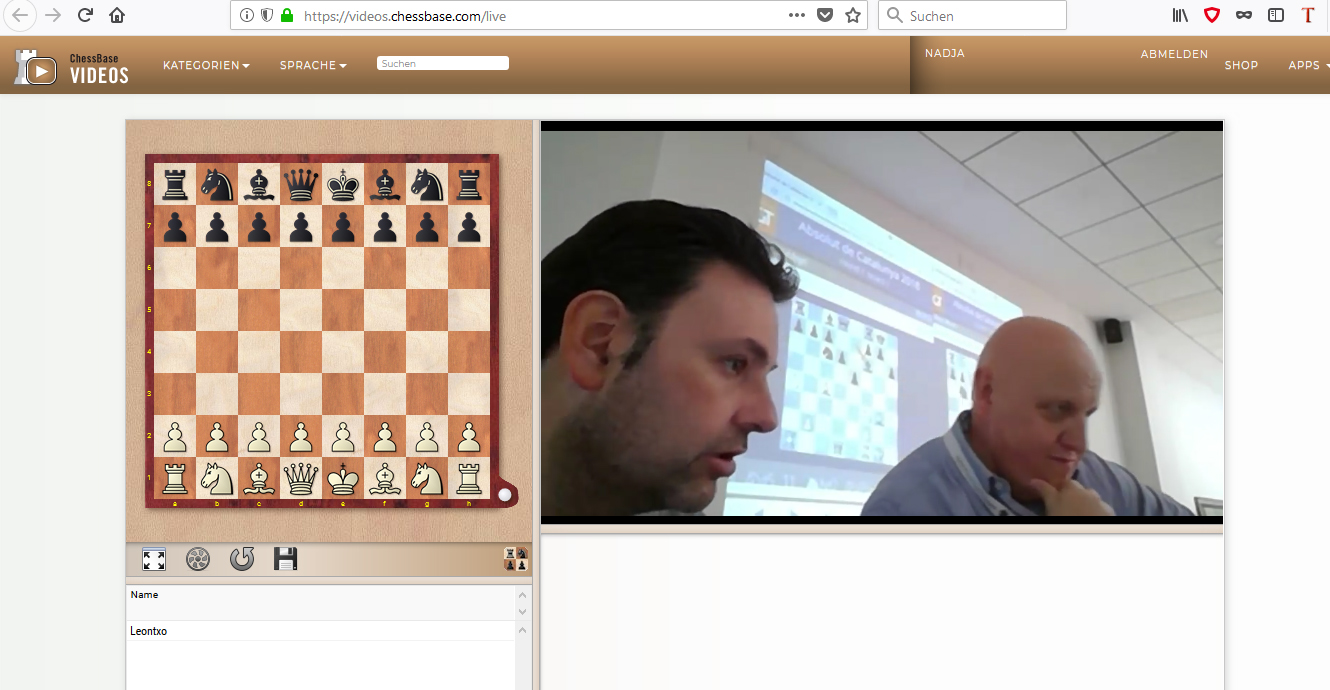The height and width of the screenshot is (690, 1330).
Task: Expand the APPS dropdown menu
Action: [x=1308, y=66]
